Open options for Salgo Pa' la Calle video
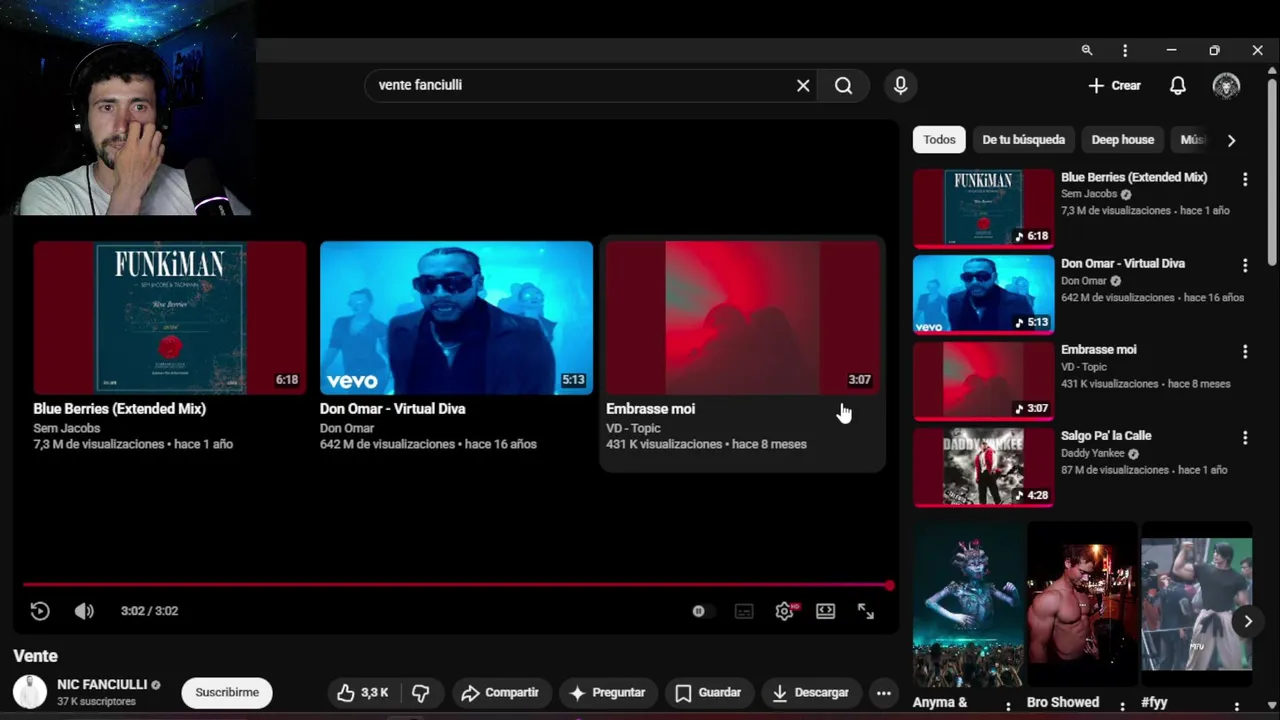This screenshot has width=1280, height=720. point(1245,437)
